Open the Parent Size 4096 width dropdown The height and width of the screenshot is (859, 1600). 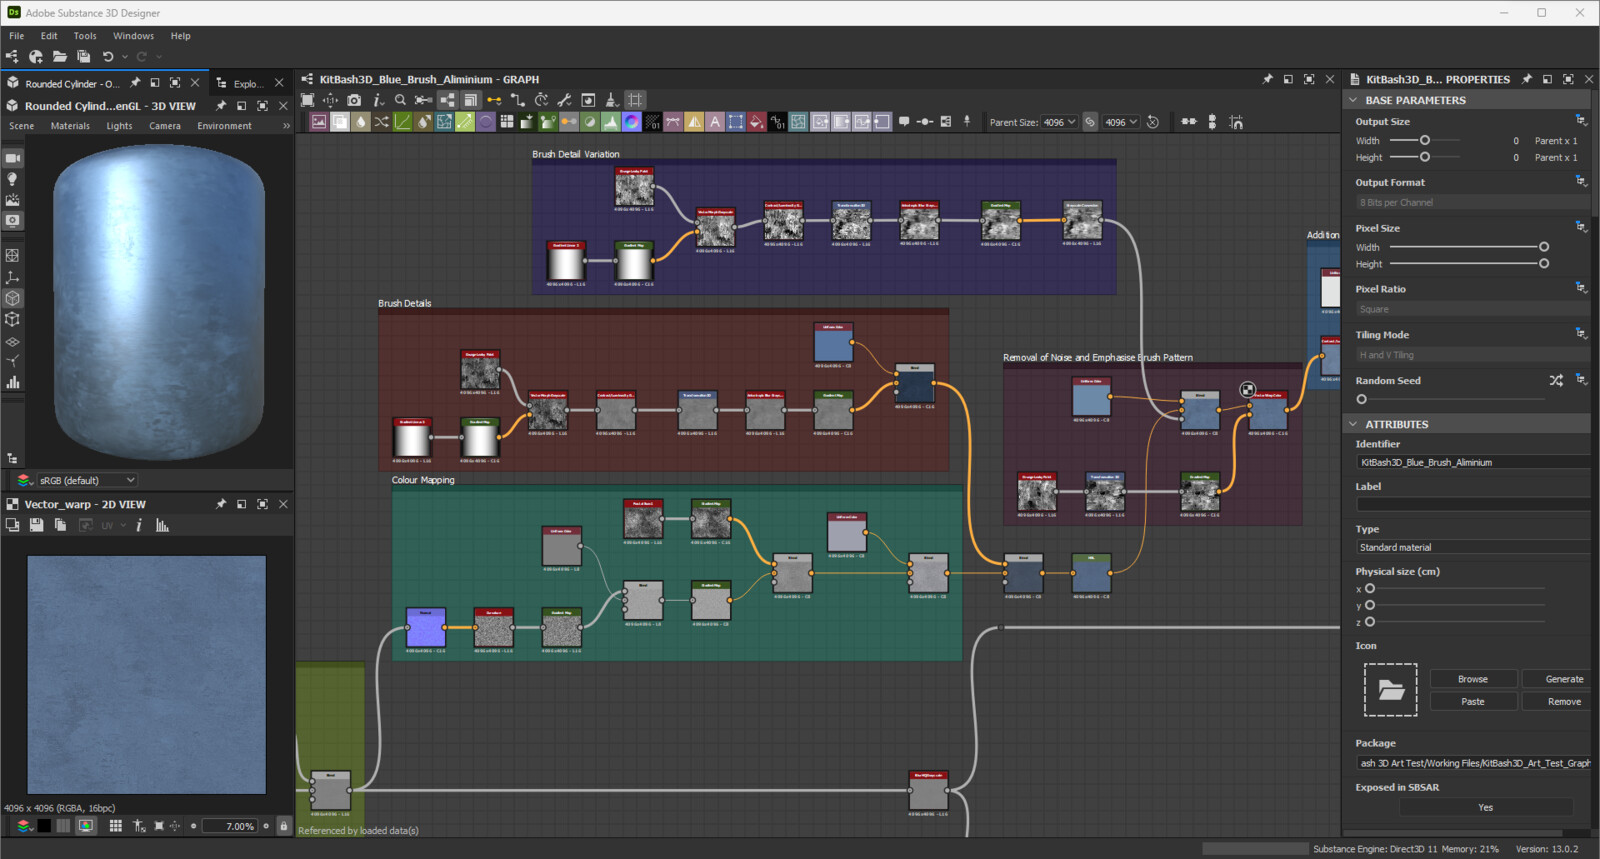coord(1059,122)
